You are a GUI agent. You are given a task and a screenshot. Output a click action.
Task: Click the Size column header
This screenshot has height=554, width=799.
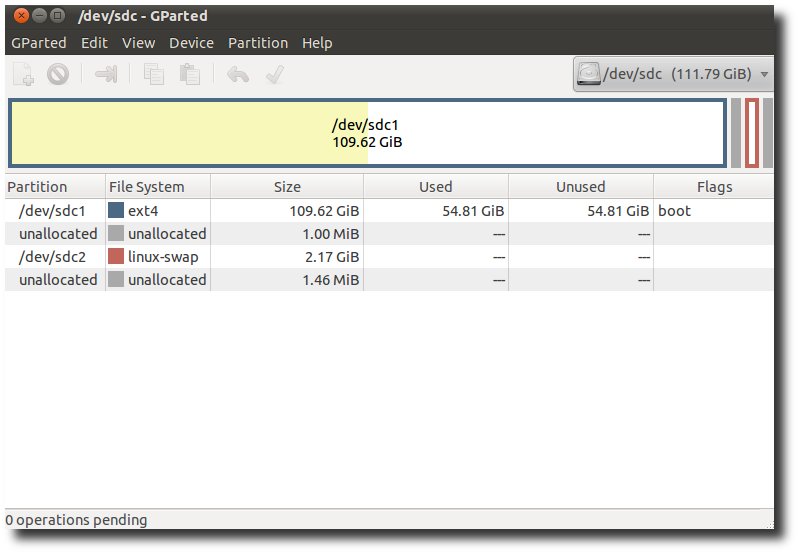point(287,187)
